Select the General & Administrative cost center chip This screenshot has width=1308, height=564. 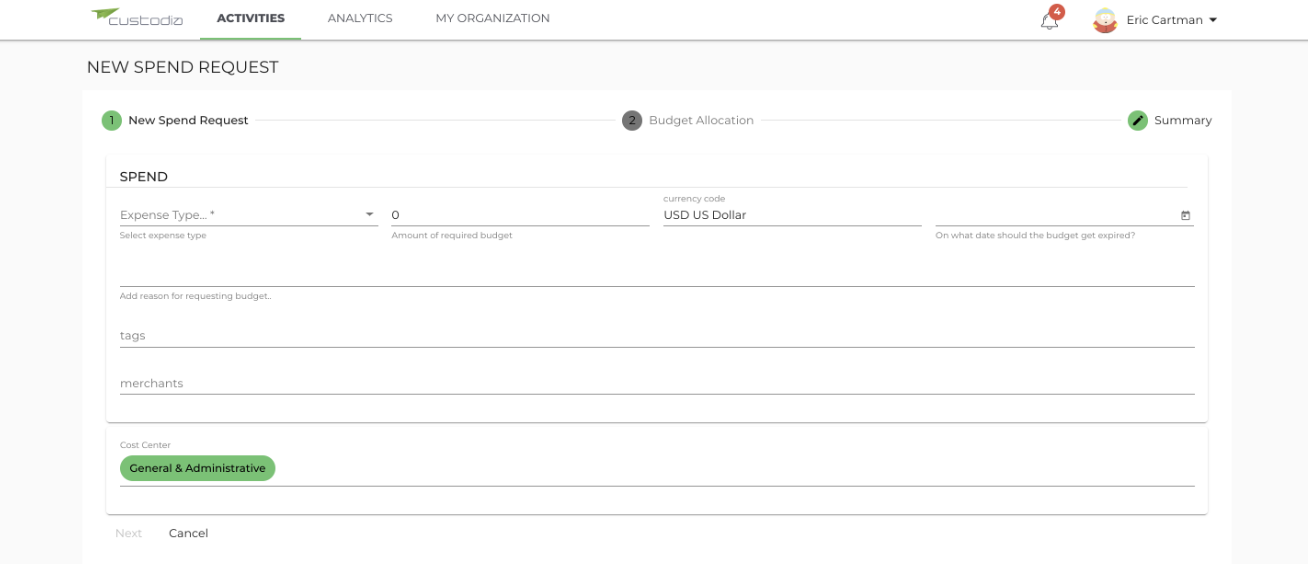click(x=197, y=468)
